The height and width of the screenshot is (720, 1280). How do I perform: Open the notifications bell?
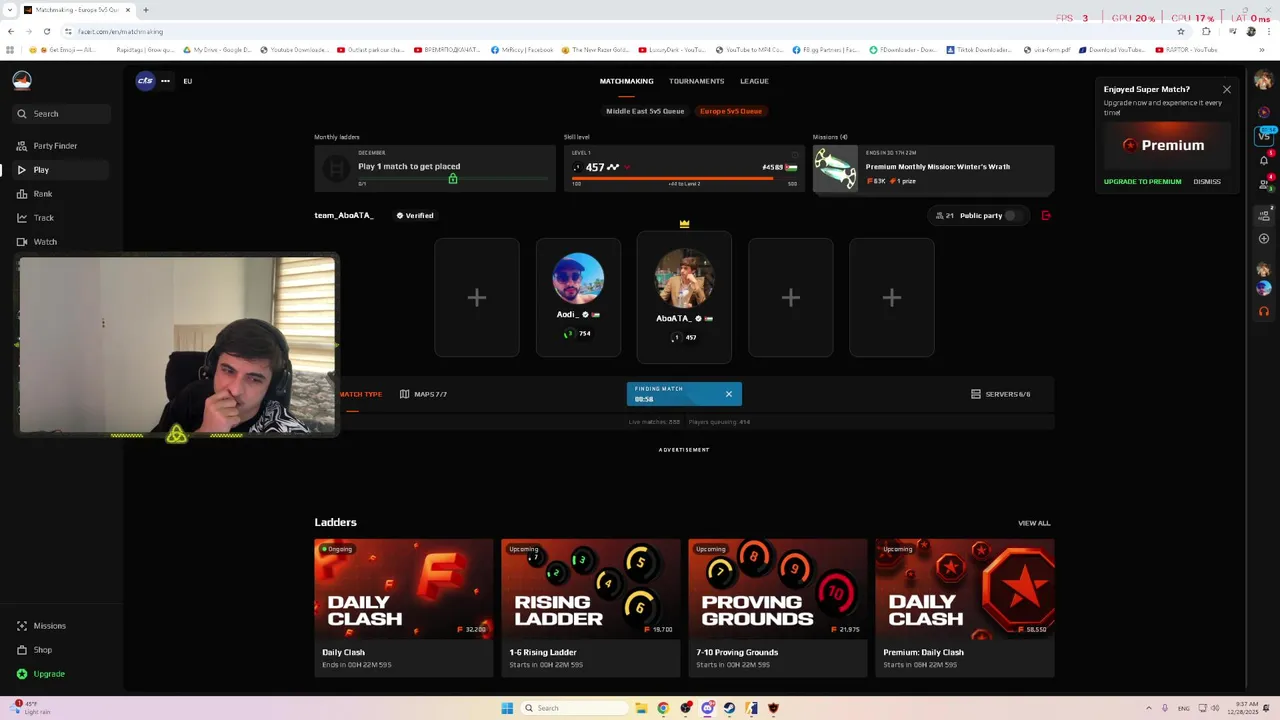(x=1264, y=160)
